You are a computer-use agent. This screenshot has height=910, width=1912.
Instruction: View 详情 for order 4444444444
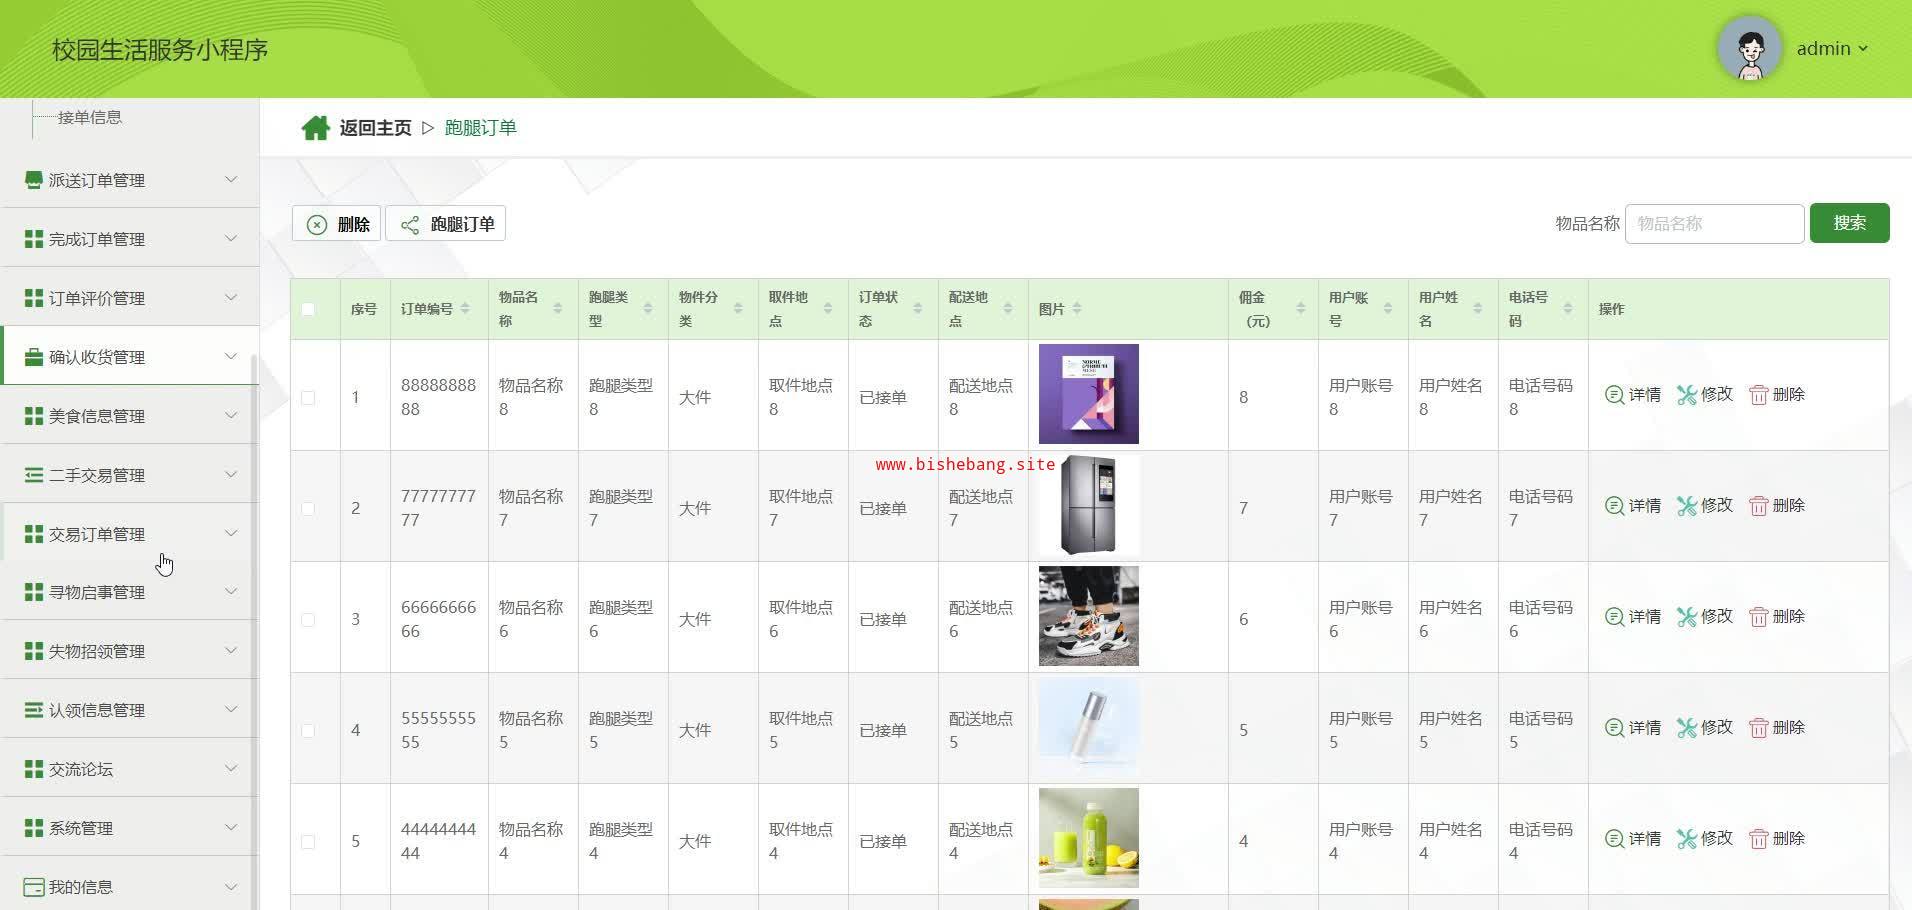(1632, 839)
